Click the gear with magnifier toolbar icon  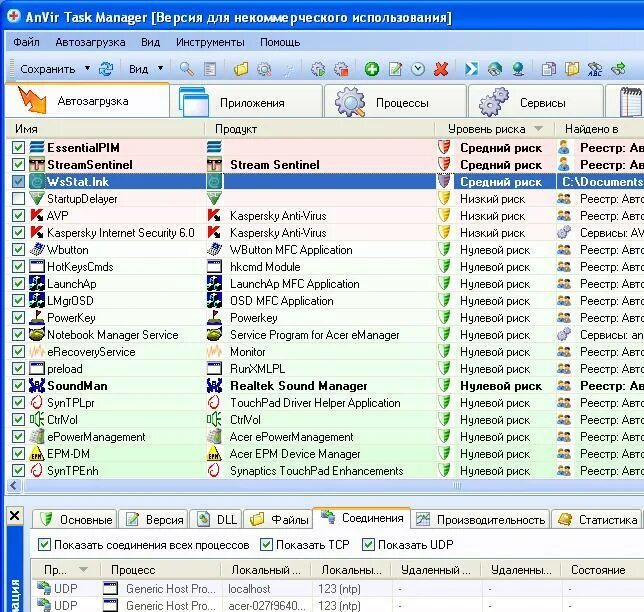point(264,69)
